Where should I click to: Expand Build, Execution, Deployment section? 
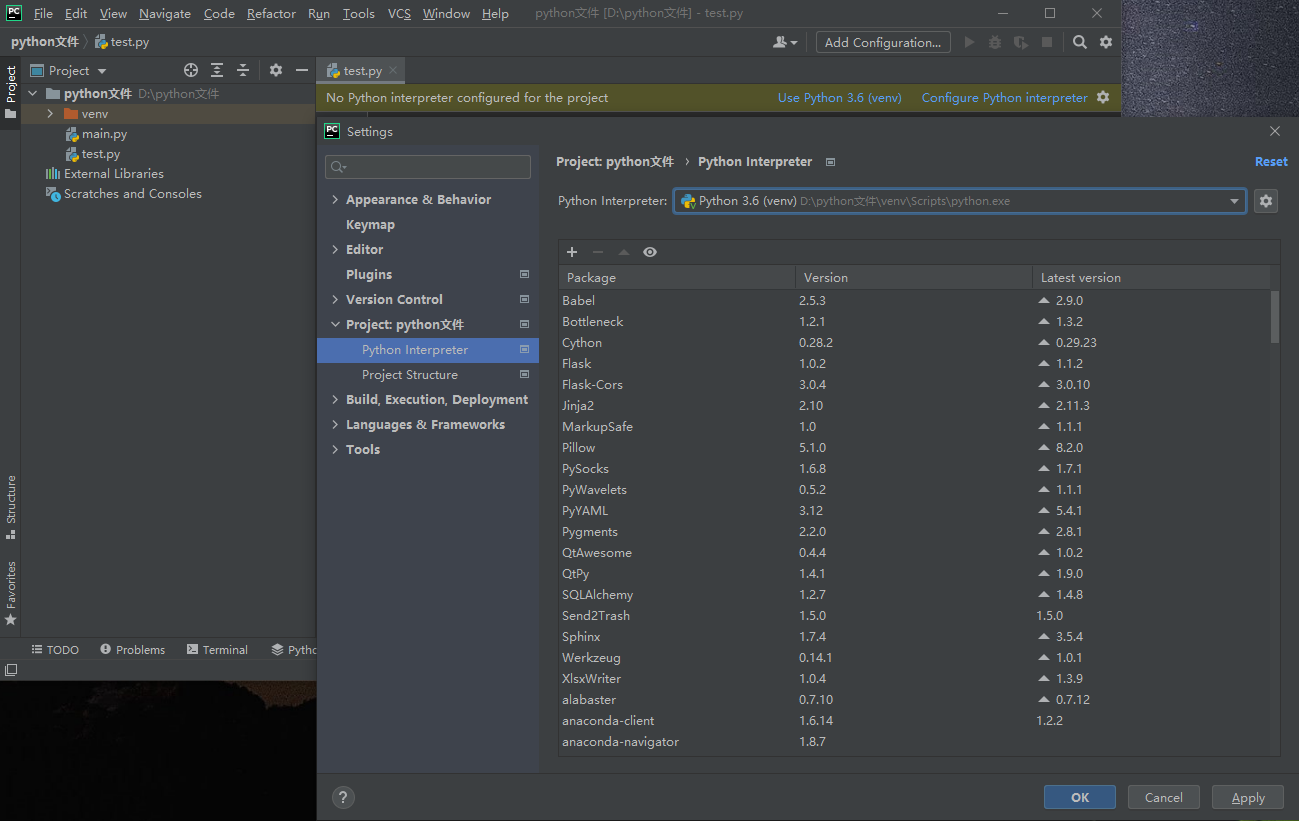pos(335,400)
